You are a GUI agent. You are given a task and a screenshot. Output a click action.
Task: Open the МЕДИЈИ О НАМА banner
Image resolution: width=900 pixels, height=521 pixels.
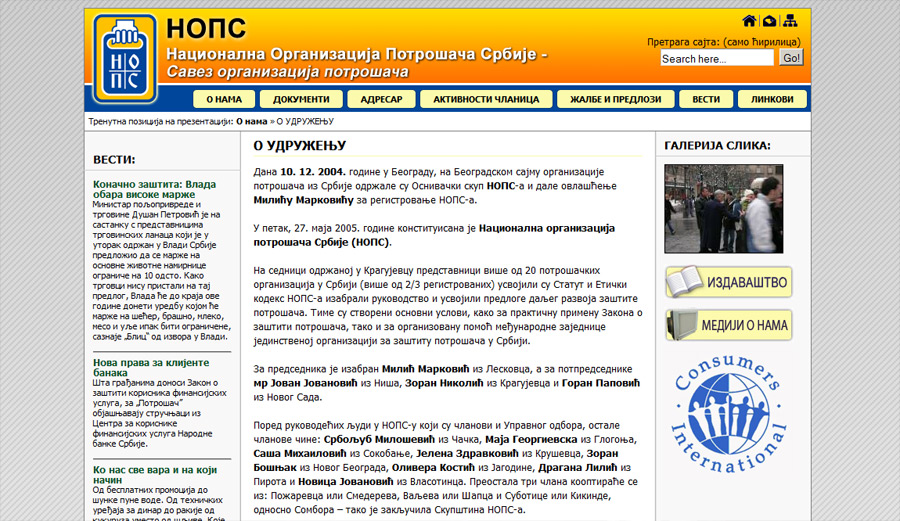point(728,325)
